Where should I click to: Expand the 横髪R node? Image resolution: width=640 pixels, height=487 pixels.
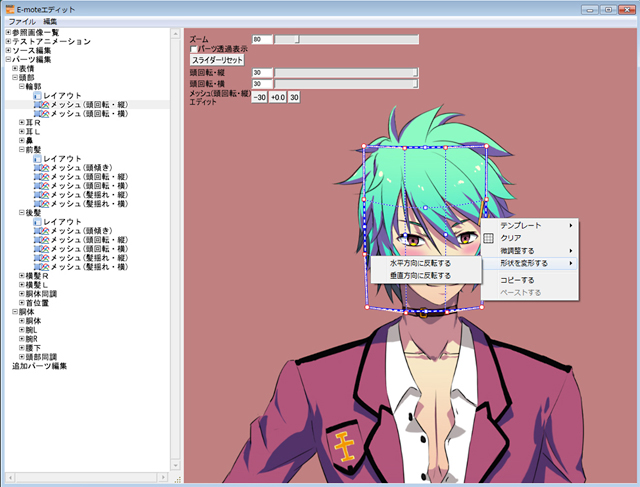22,276
